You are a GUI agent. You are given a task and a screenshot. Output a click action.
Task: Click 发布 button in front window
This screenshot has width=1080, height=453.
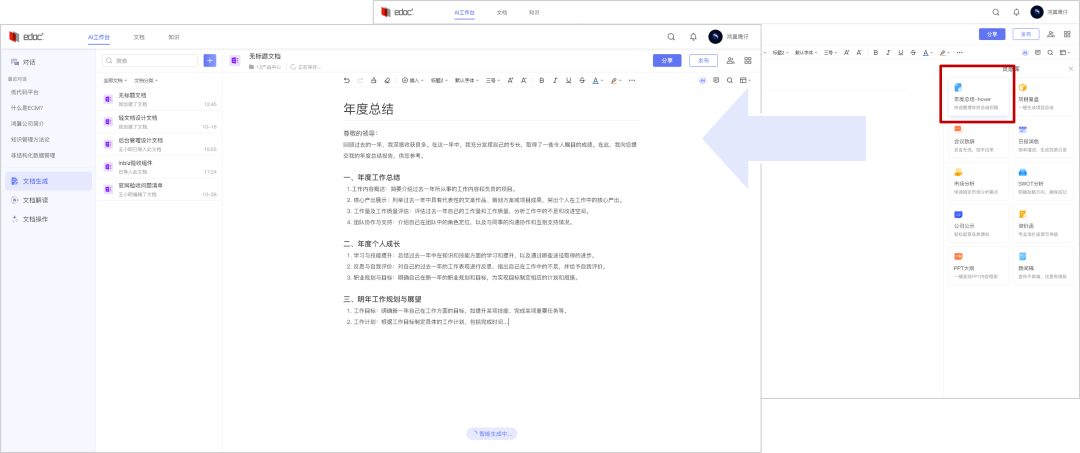[x=703, y=61]
